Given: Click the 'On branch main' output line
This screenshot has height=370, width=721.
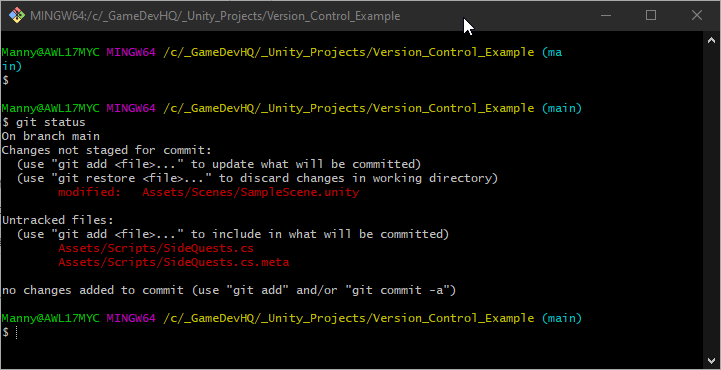Looking at the screenshot, I should click(x=51, y=137).
